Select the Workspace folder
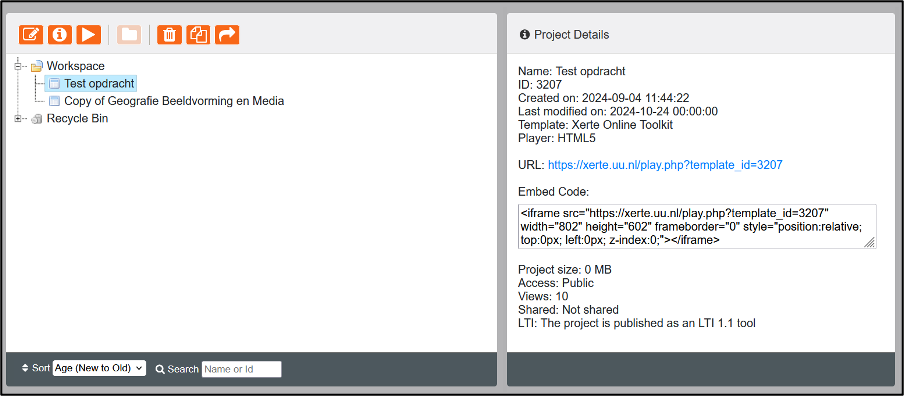Screen dimensions: 904x396 76,66
